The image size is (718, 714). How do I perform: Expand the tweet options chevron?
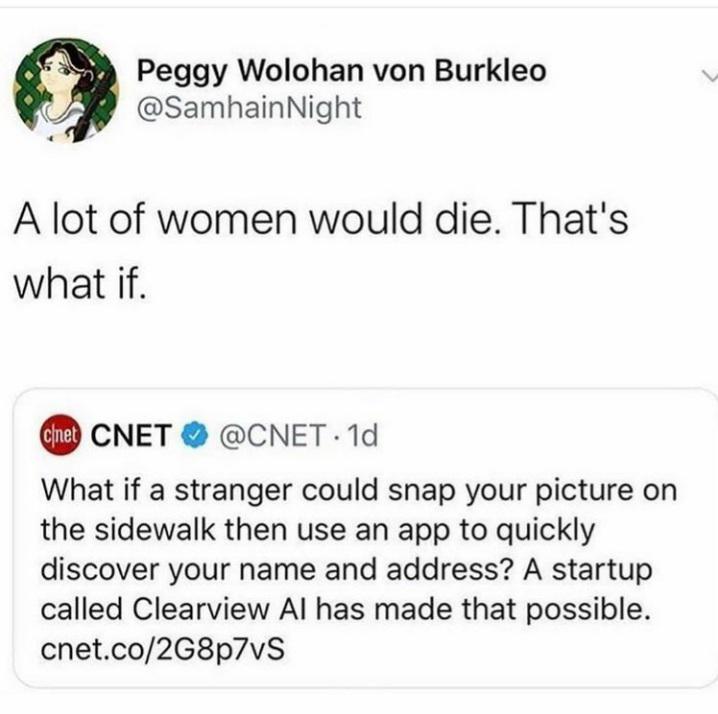[707, 74]
